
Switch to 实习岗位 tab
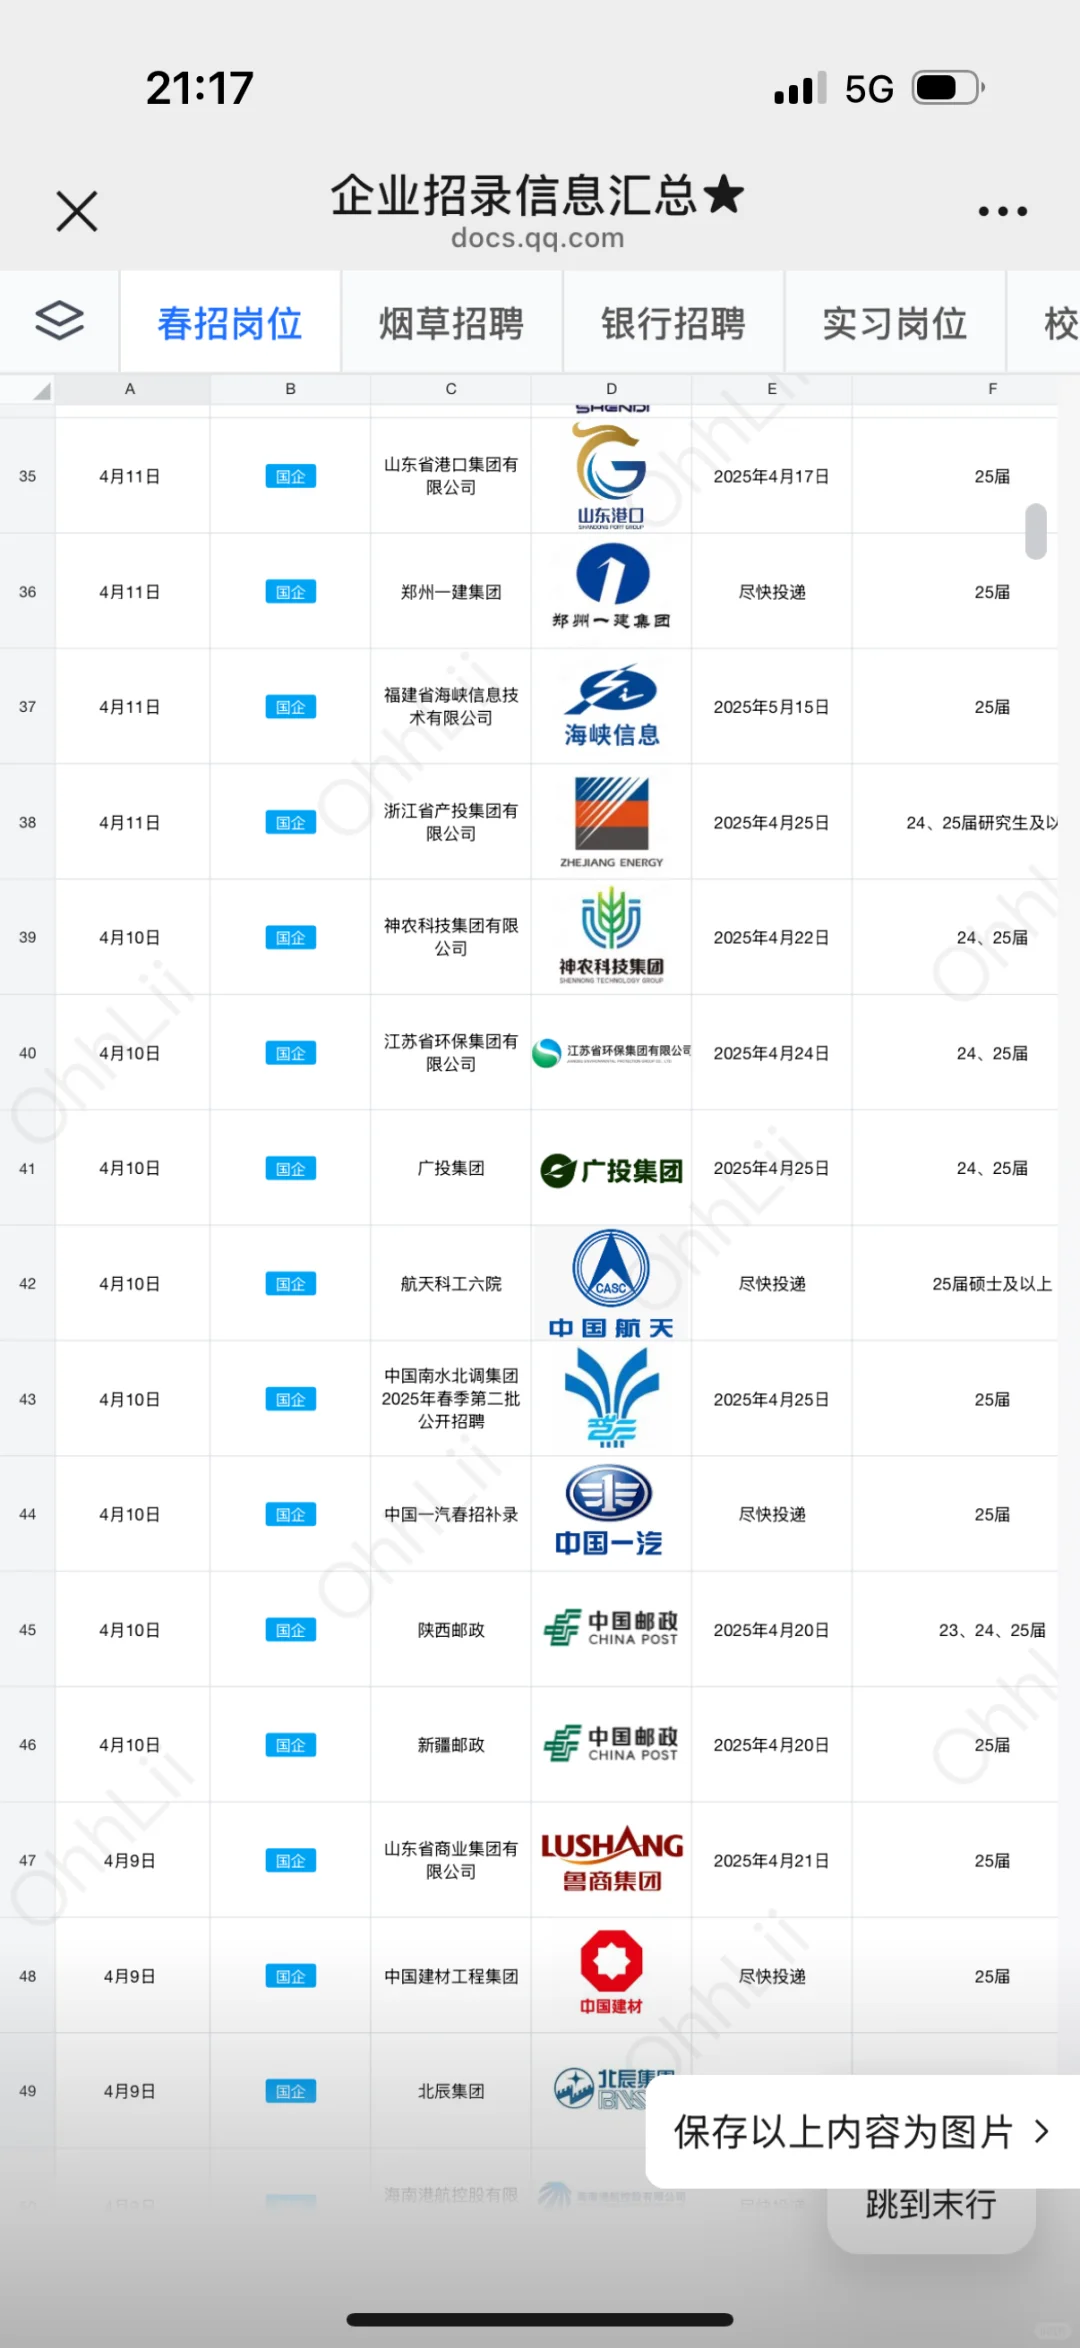click(x=895, y=323)
